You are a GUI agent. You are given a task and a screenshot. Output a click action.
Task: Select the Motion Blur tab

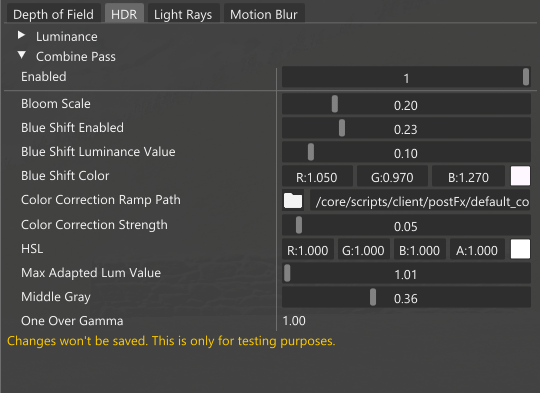point(264,14)
